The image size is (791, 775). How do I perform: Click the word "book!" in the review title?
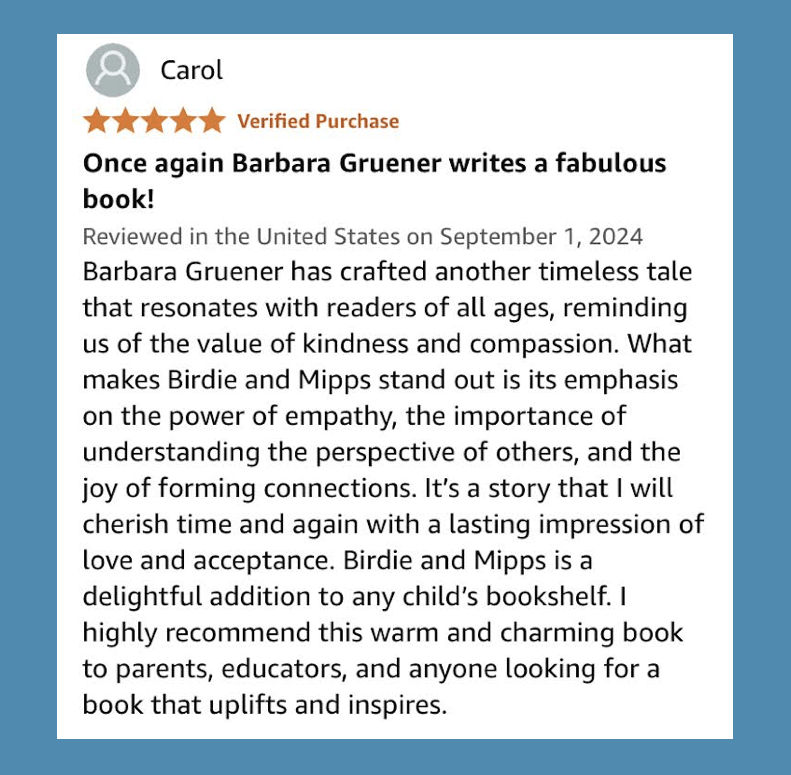click(118, 199)
